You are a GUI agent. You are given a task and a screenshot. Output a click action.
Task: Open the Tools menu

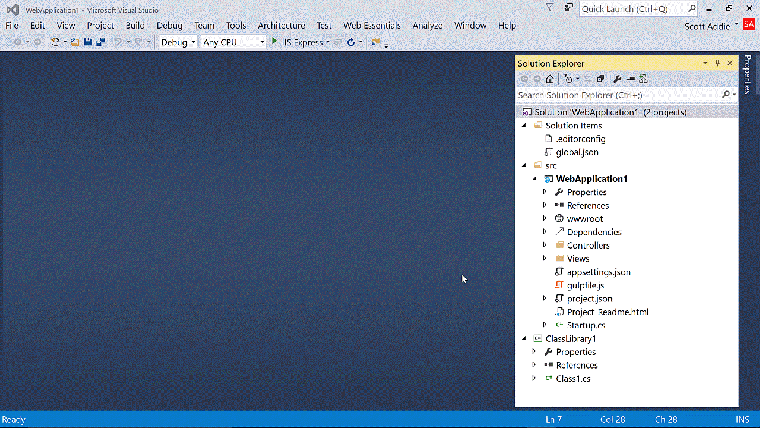236,26
